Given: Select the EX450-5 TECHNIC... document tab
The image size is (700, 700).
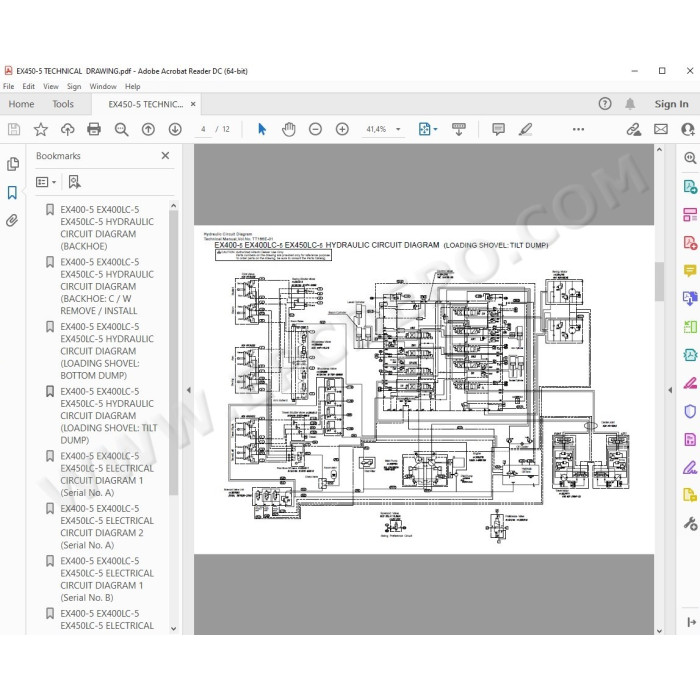Looking at the screenshot, I should 146,104.
